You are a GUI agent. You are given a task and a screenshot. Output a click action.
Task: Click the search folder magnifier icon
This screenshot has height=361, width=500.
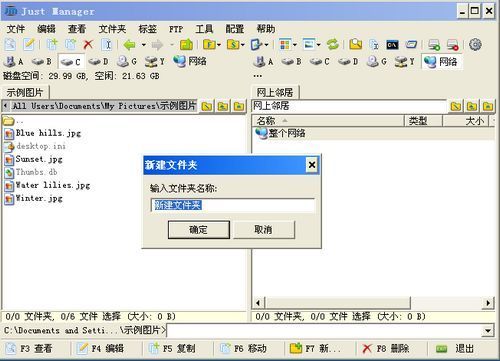point(355,44)
